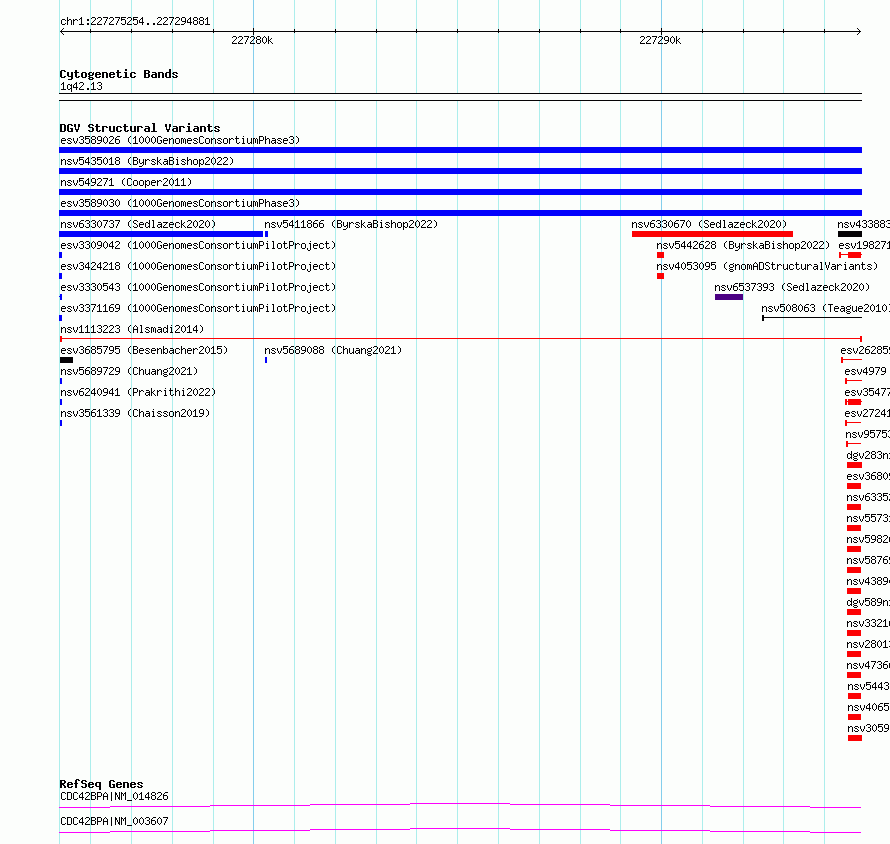Open variant nsv508063 (Teague2010)
Image resolution: width=890 pixels, height=844 pixels.
[x=825, y=308]
